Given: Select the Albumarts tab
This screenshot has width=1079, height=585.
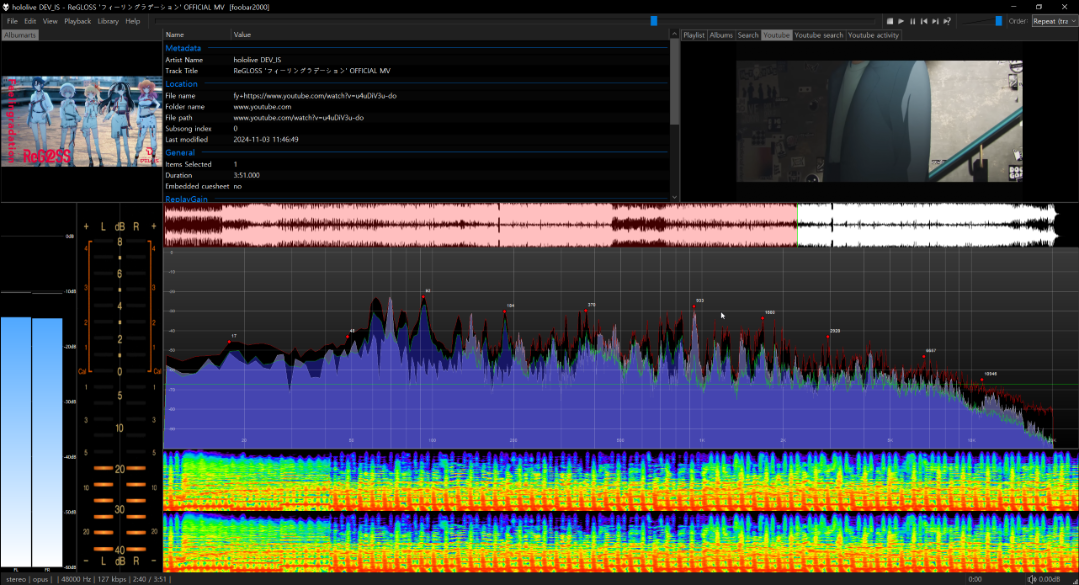Looking at the screenshot, I should coord(20,35).
